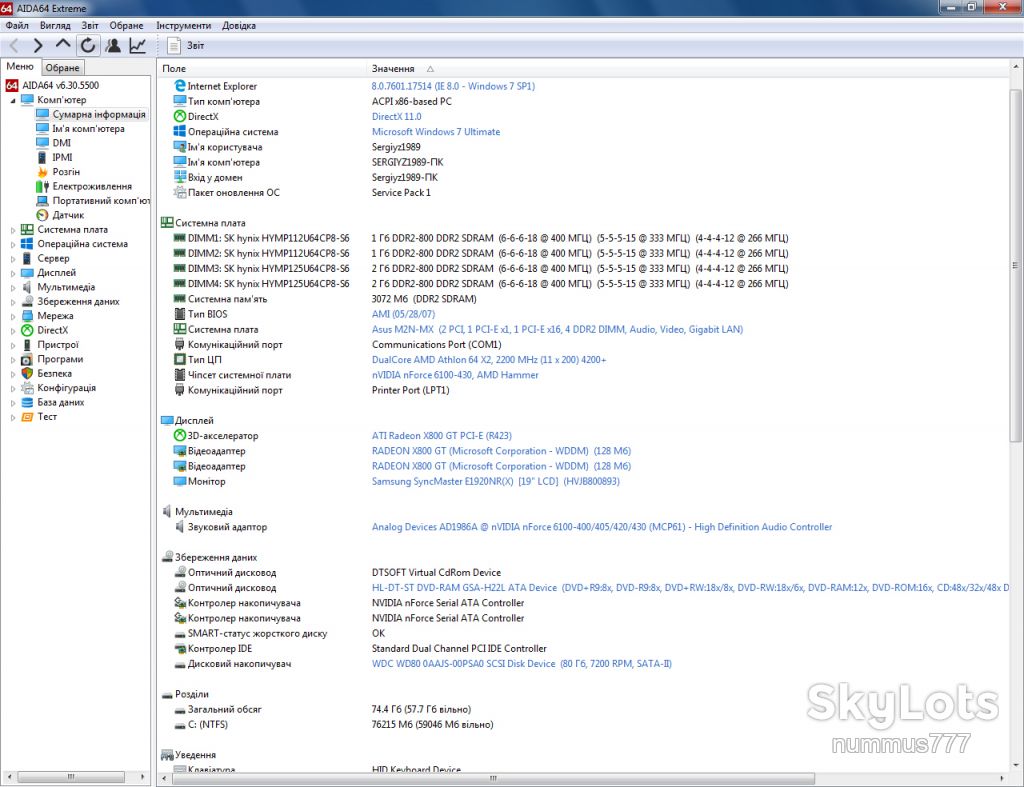Open the Asus M2N-MX motherboard link
Viewport: 1024px width, 787px height.
pyautogui.click(x=557, y=329)
